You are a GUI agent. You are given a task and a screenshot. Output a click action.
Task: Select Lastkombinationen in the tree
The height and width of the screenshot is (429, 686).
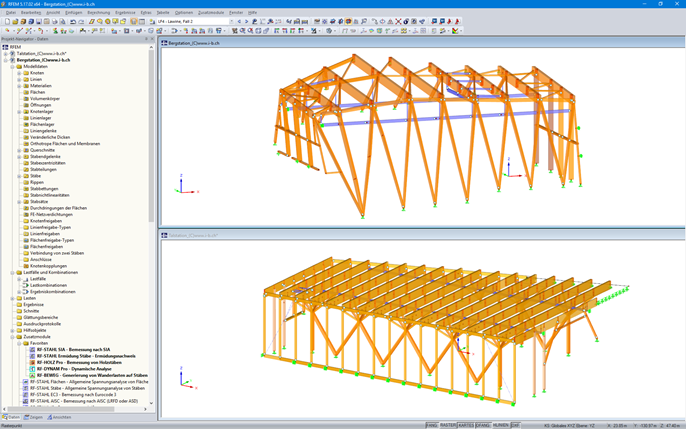click(48, 285)
